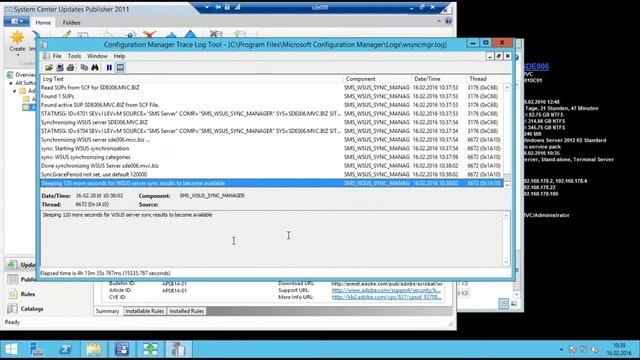Click the detail pane scrollbar down arrow
640x360 pixels.
coord(506,262)
